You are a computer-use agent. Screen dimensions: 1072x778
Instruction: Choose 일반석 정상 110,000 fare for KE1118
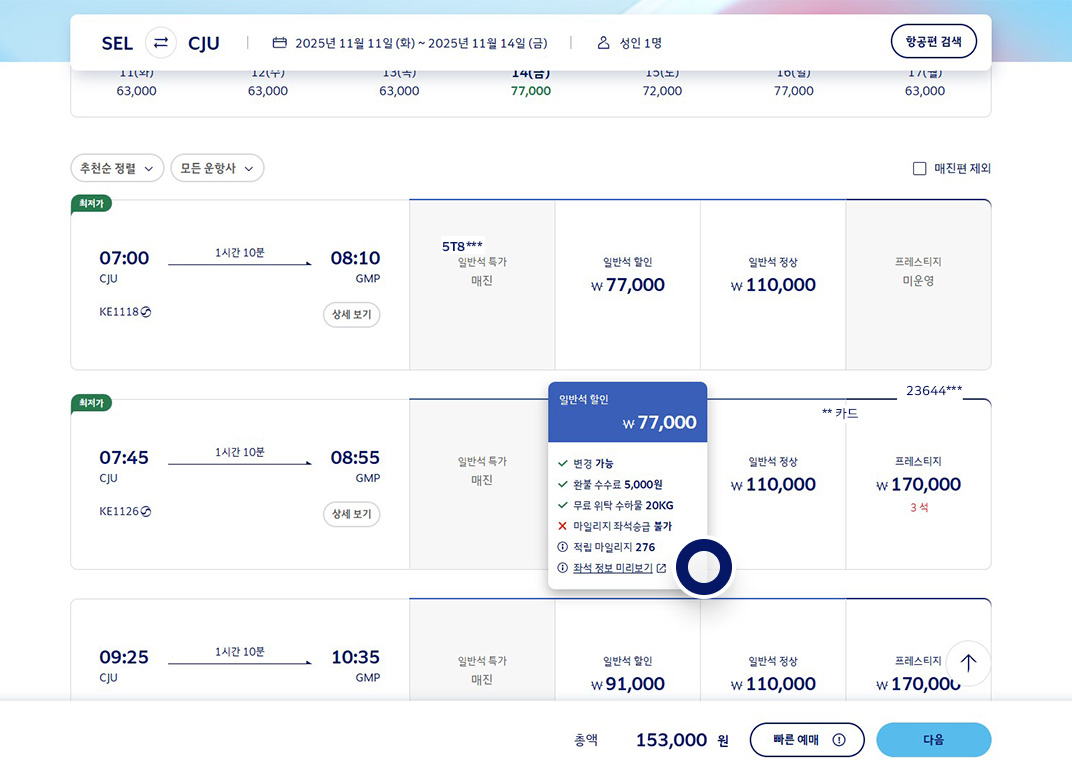[x=773, y=284]
